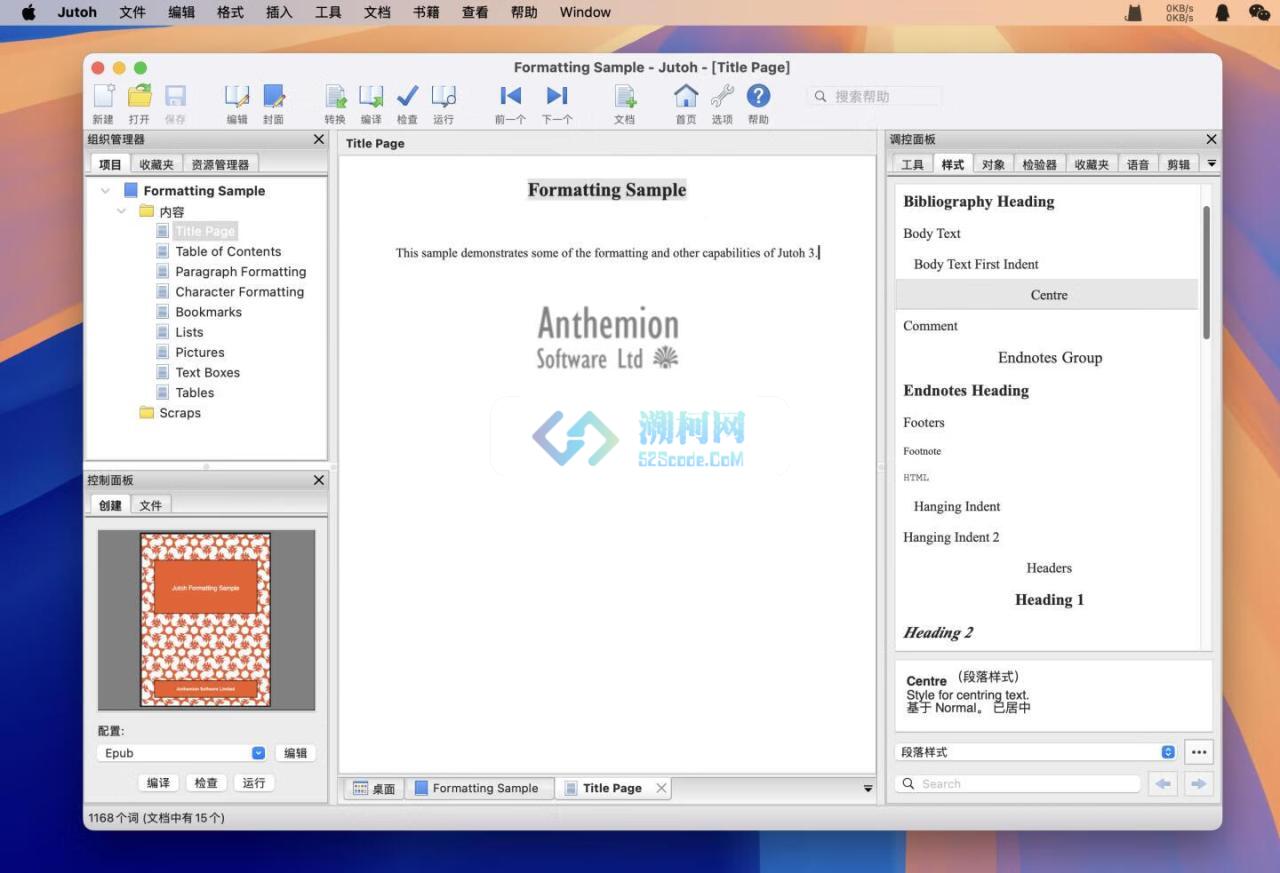This screenshot has width=1280, height=873.
Task: Close the Title Page document tab
Action: coord(661,788)
